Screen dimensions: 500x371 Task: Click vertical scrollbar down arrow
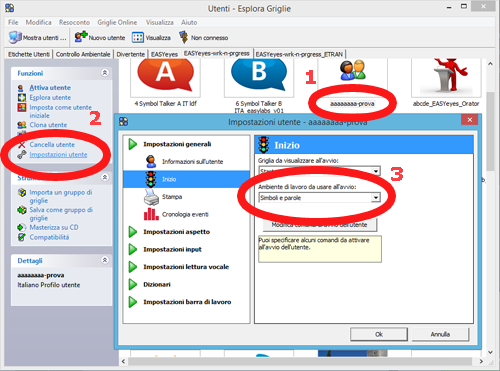pos(490,352)
